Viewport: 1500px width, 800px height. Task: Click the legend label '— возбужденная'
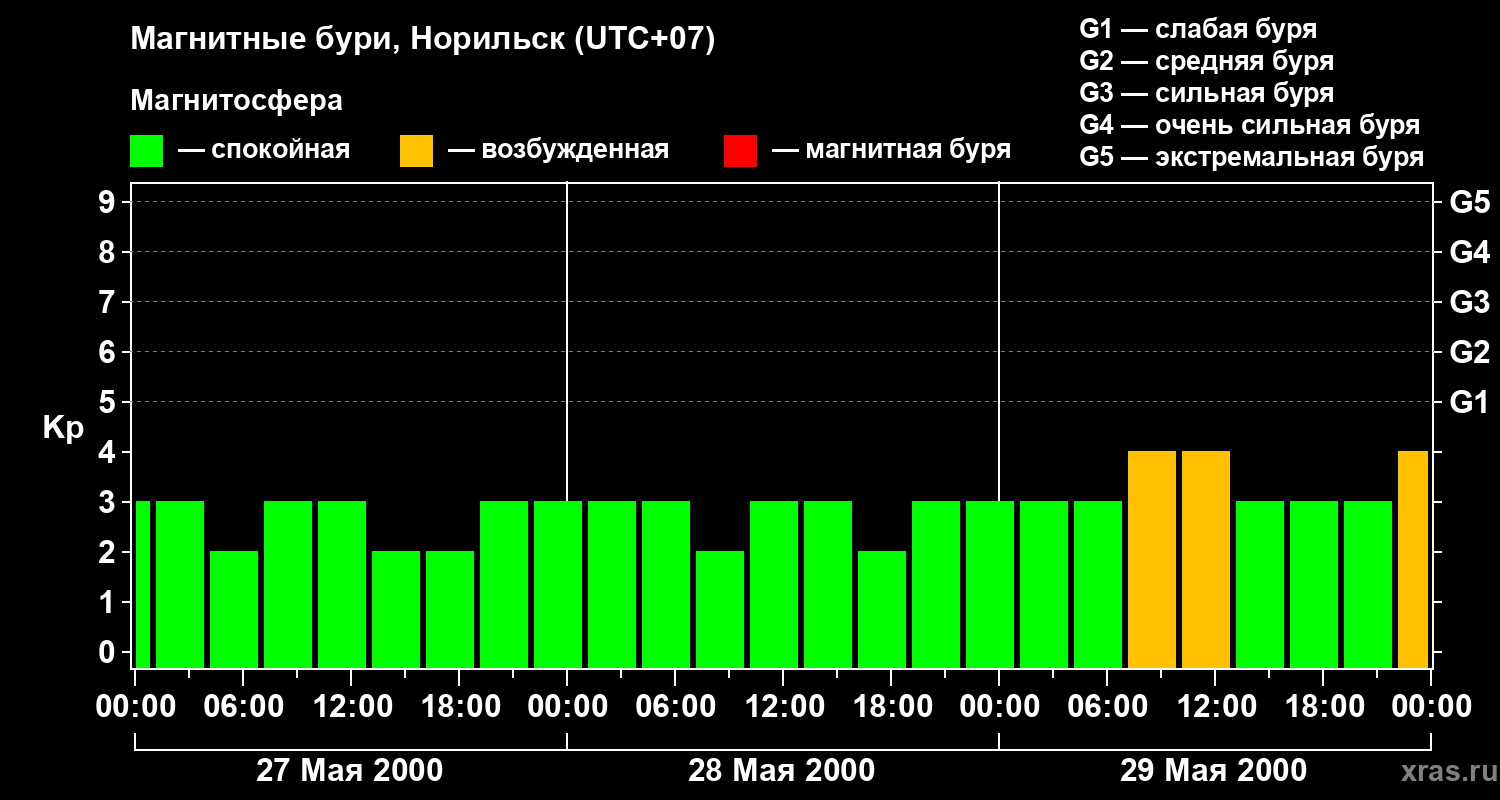558,150
